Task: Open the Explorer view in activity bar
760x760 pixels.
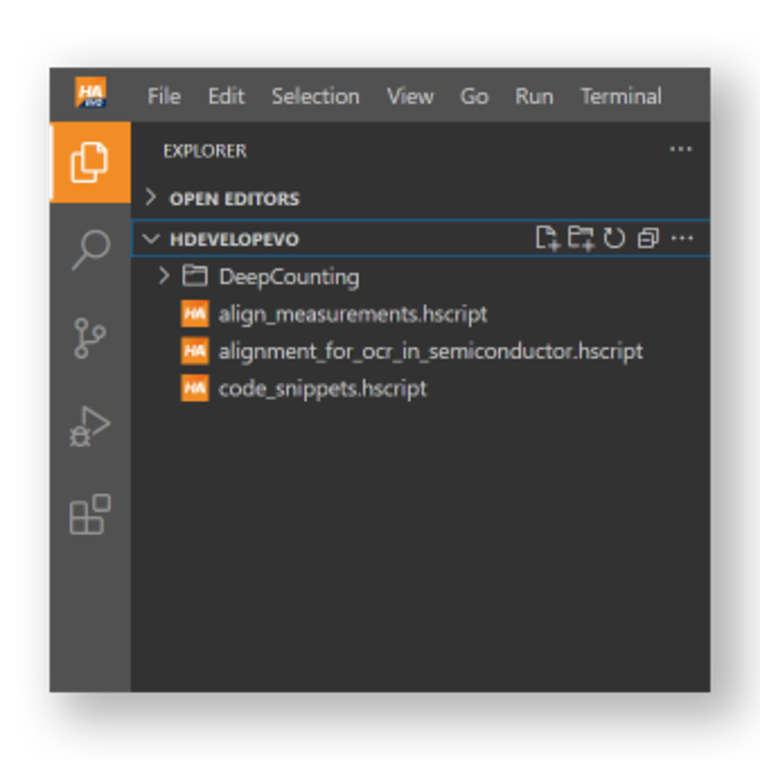Action: coord(90,162)
